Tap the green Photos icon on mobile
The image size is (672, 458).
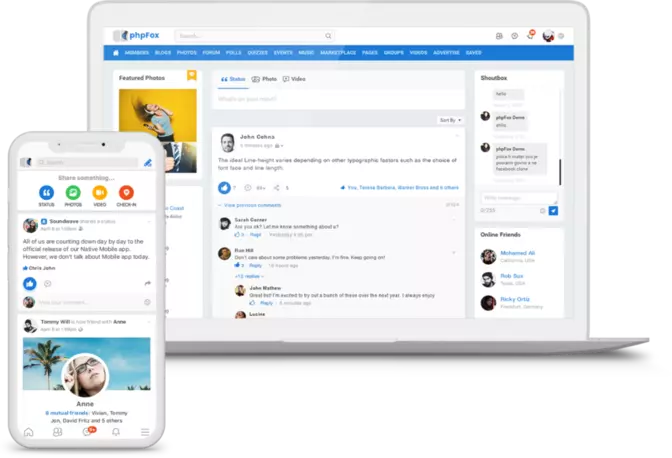pyautogui.click(x=73, y=193)
